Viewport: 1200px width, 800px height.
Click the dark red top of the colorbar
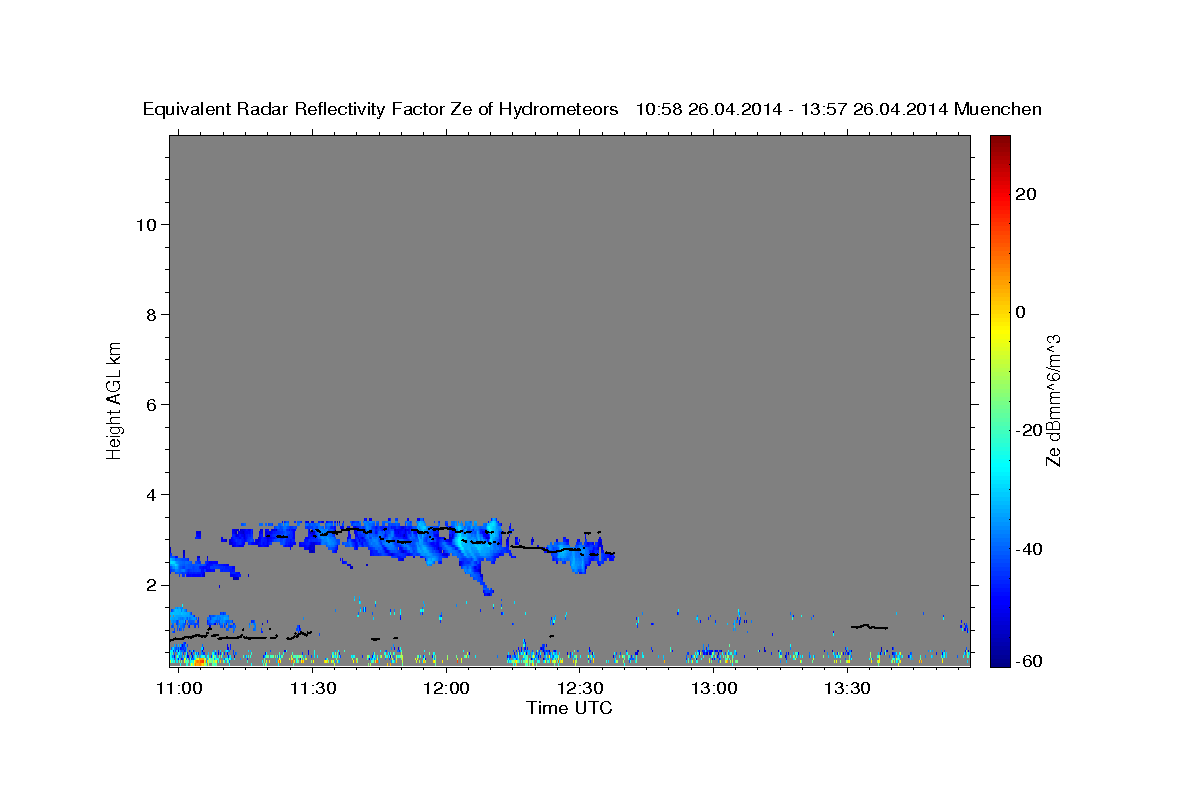tap(999, 142)
